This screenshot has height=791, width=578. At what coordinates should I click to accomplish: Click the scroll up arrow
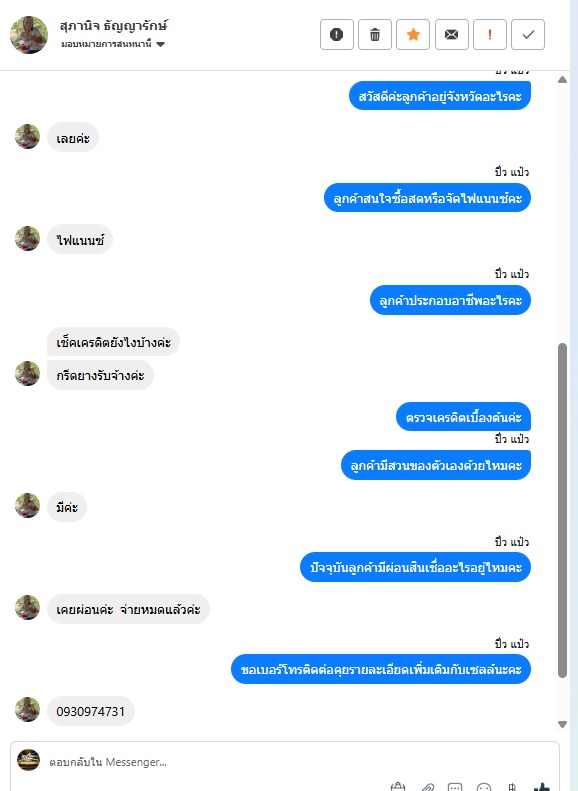[x=562, y=80]
